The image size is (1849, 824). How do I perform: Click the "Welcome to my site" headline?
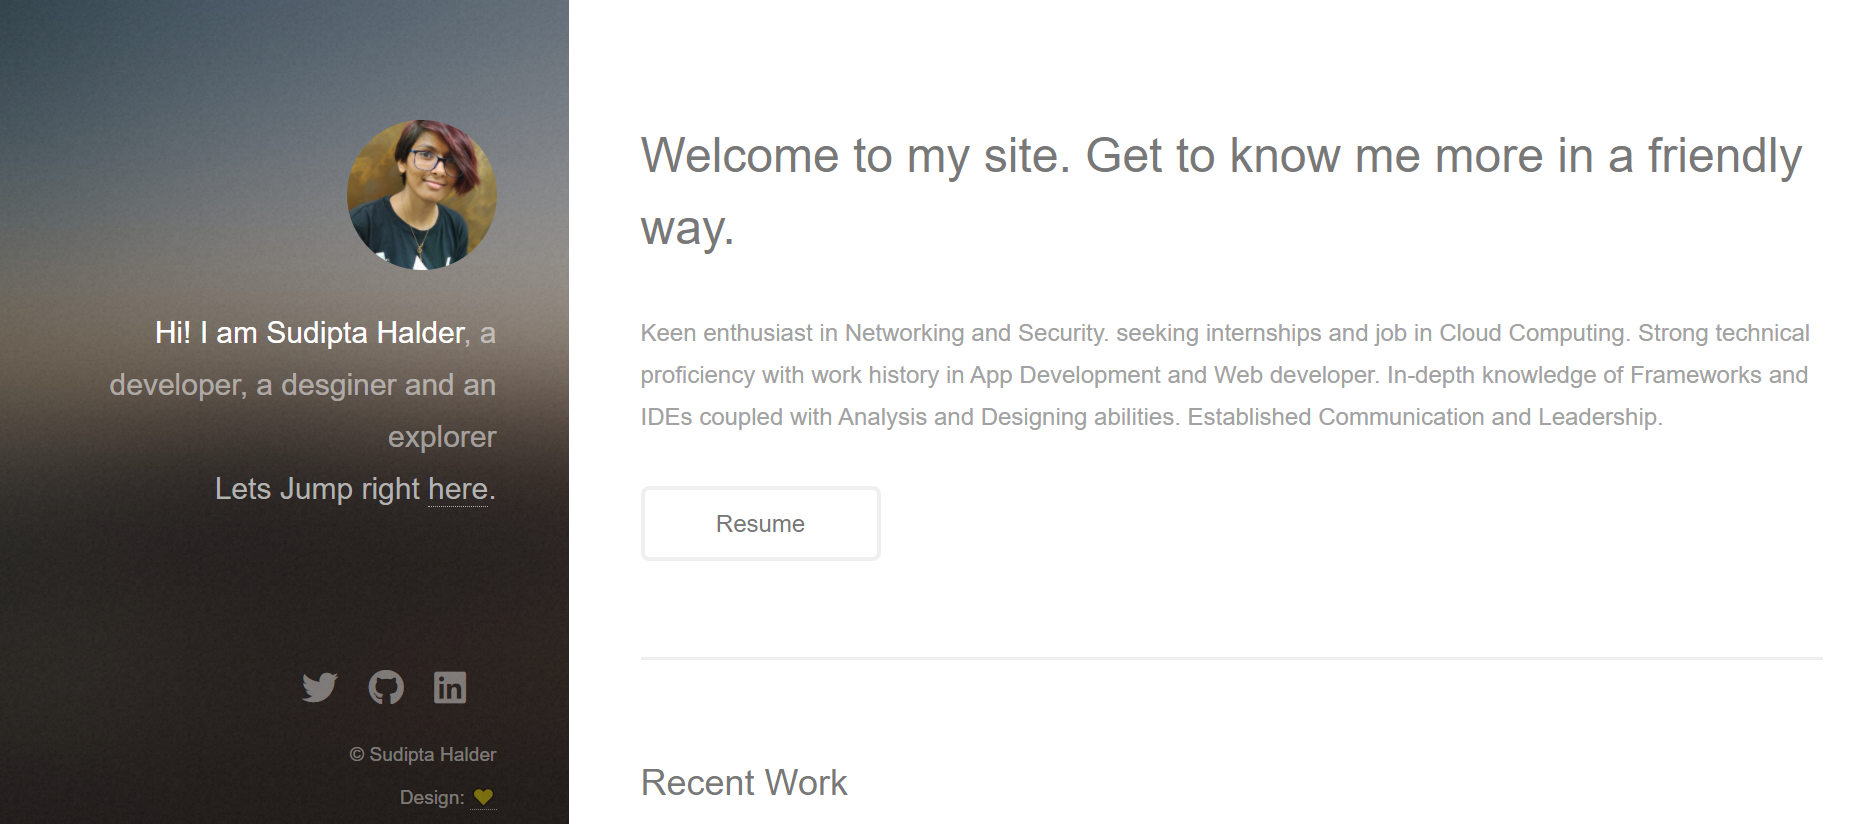tap(1220, 157)
